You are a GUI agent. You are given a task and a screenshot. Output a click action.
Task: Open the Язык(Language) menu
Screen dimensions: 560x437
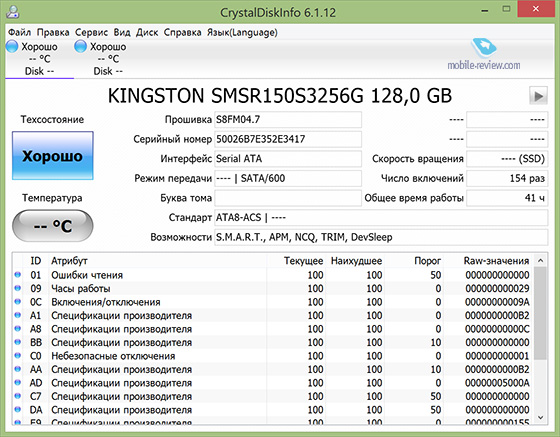tap(242, 32)
